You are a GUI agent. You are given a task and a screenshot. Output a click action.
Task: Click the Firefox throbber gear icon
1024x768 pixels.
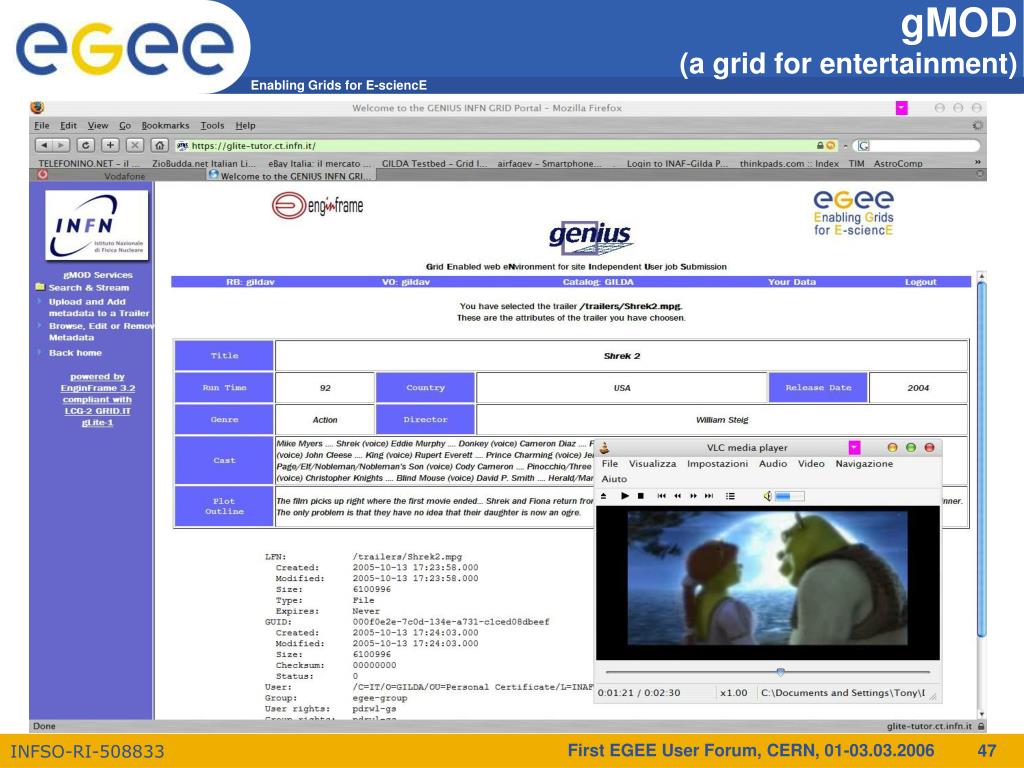(977, 125)
